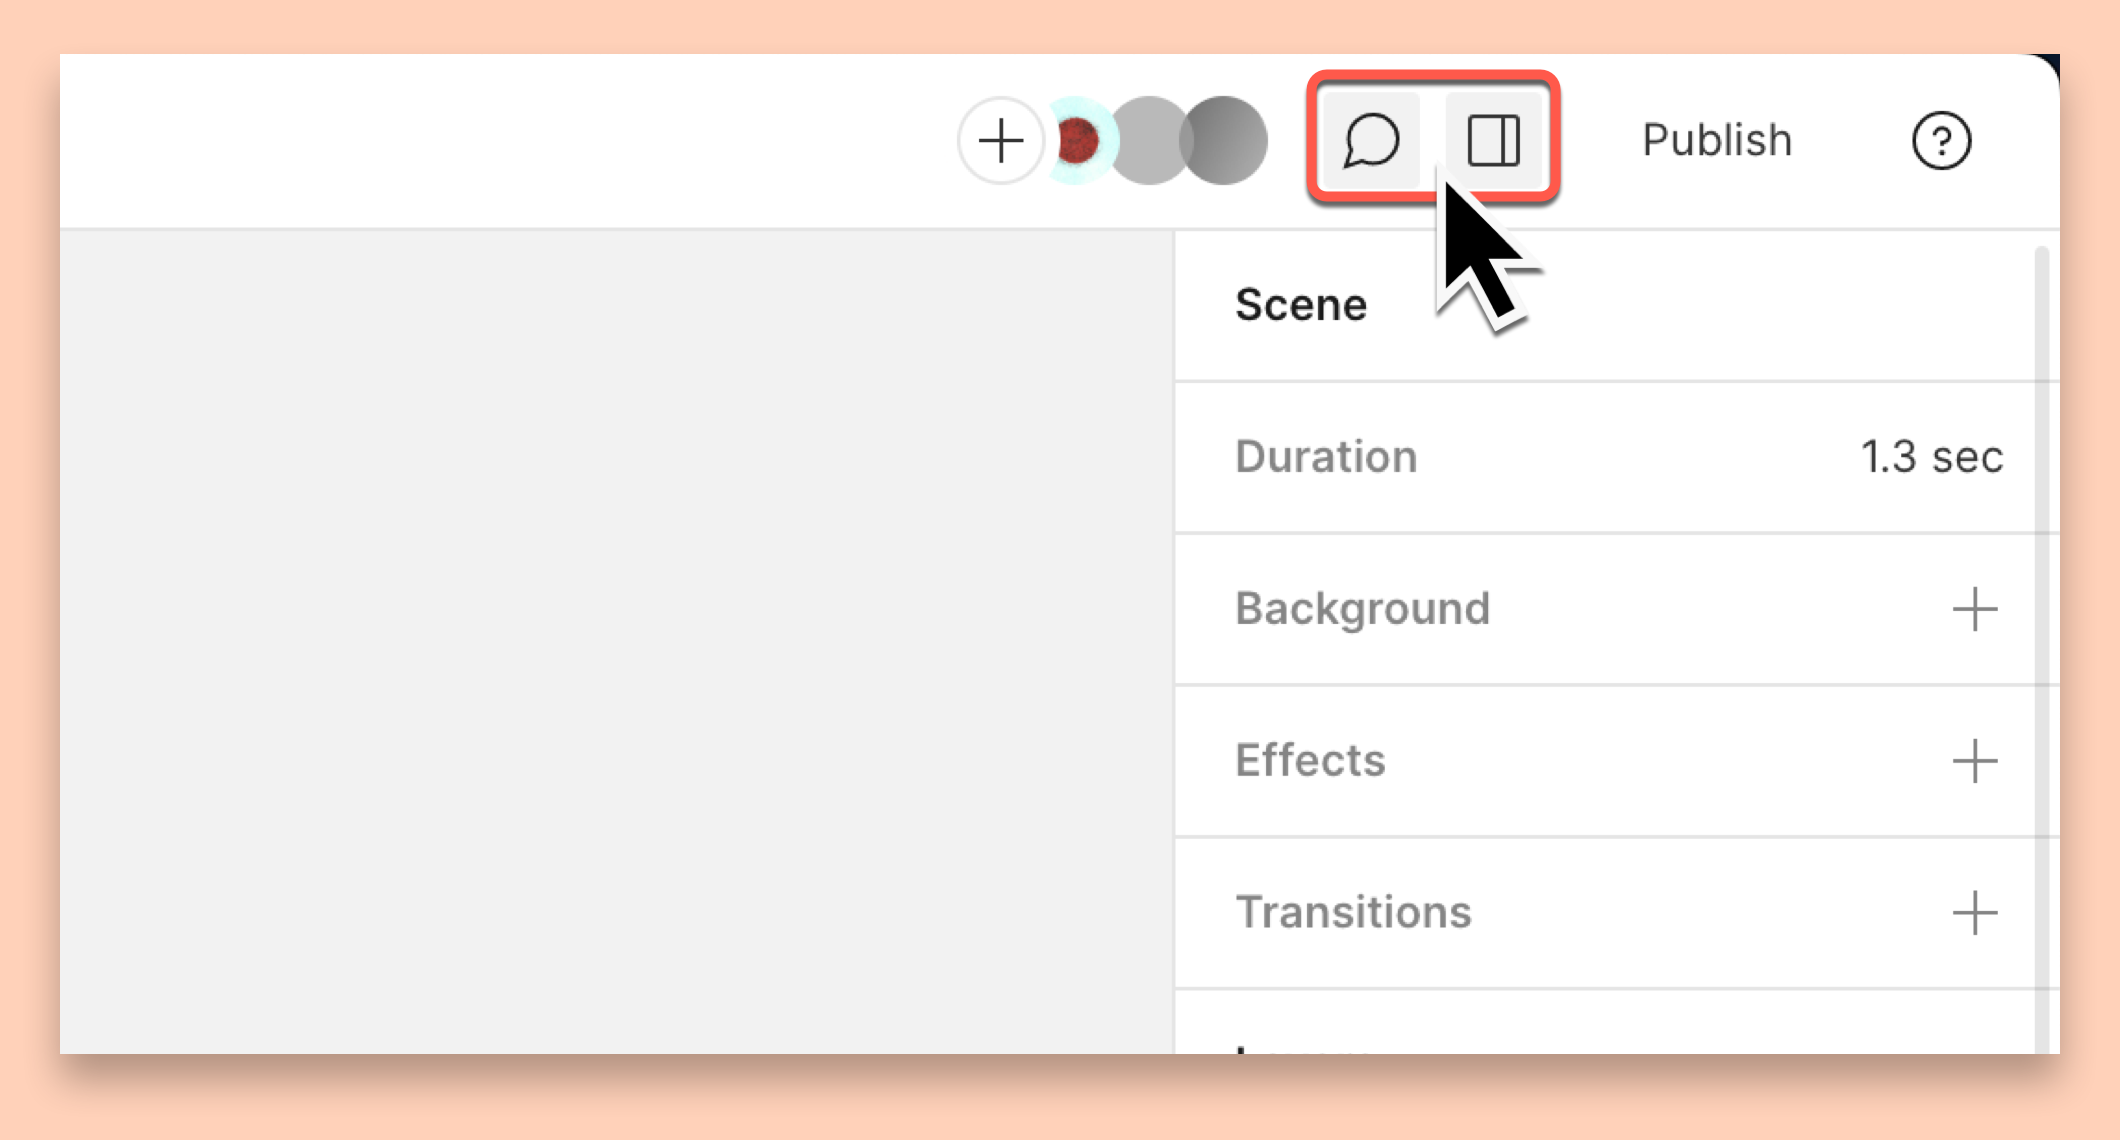Click the empty gray canvas area
The height and width of the screenshot is (1140, 2120).
pyautogui.click(x=616, y=642)
